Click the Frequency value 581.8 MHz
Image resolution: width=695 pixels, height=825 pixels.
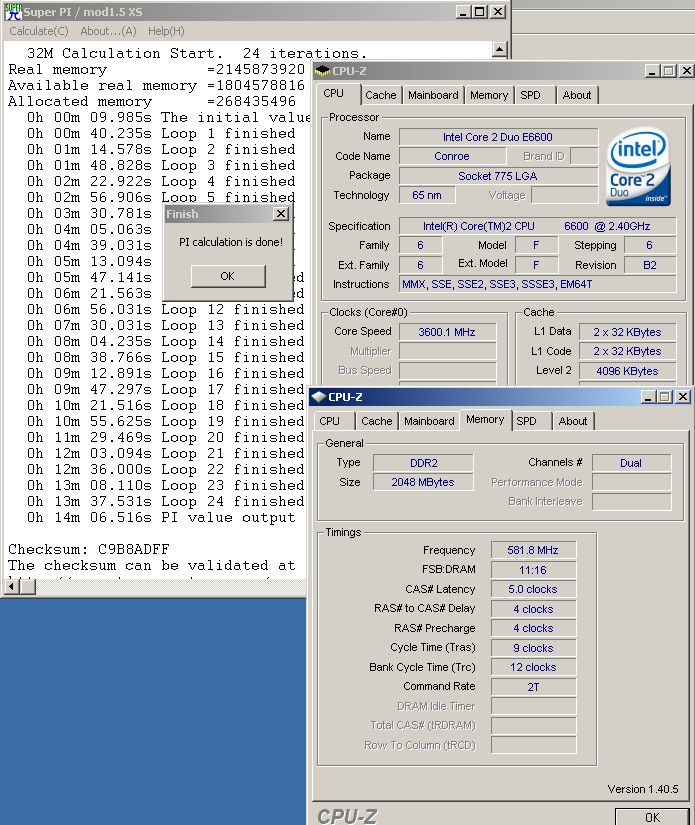pyautogui.click(x=533, y=550)
